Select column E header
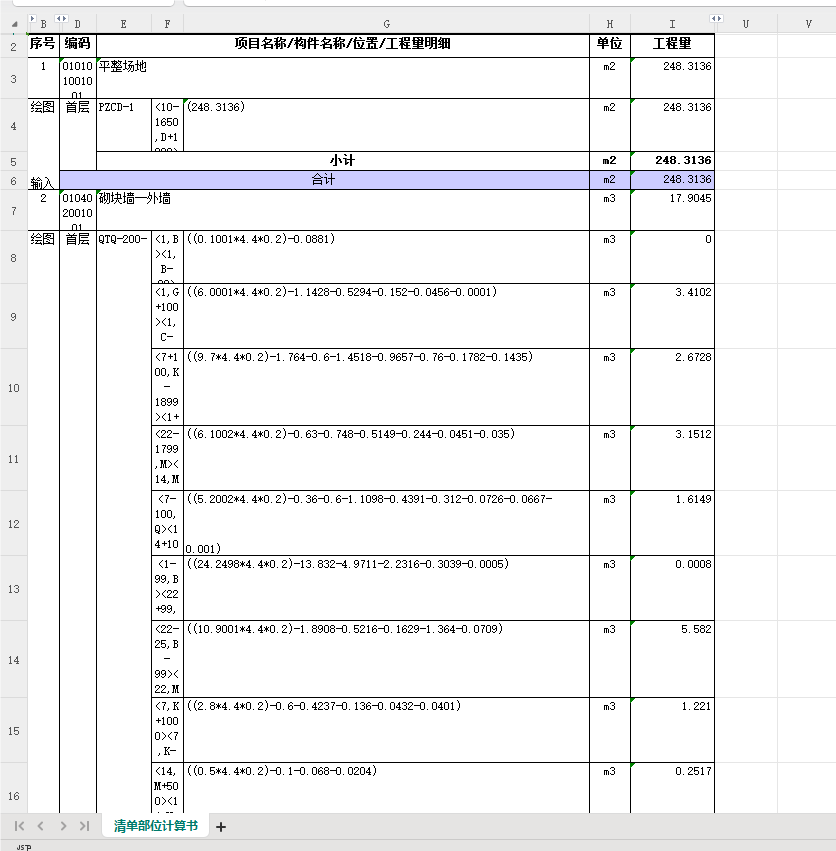Viewport: 836px width, 851px height. 124,24
